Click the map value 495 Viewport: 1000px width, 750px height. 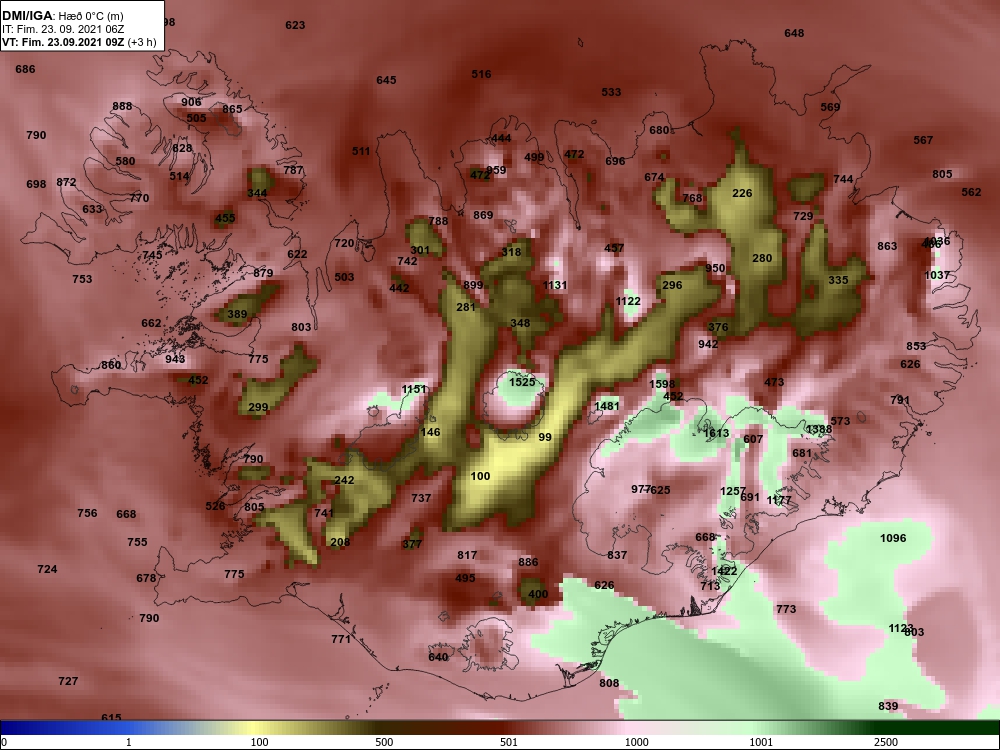(465, 578)
